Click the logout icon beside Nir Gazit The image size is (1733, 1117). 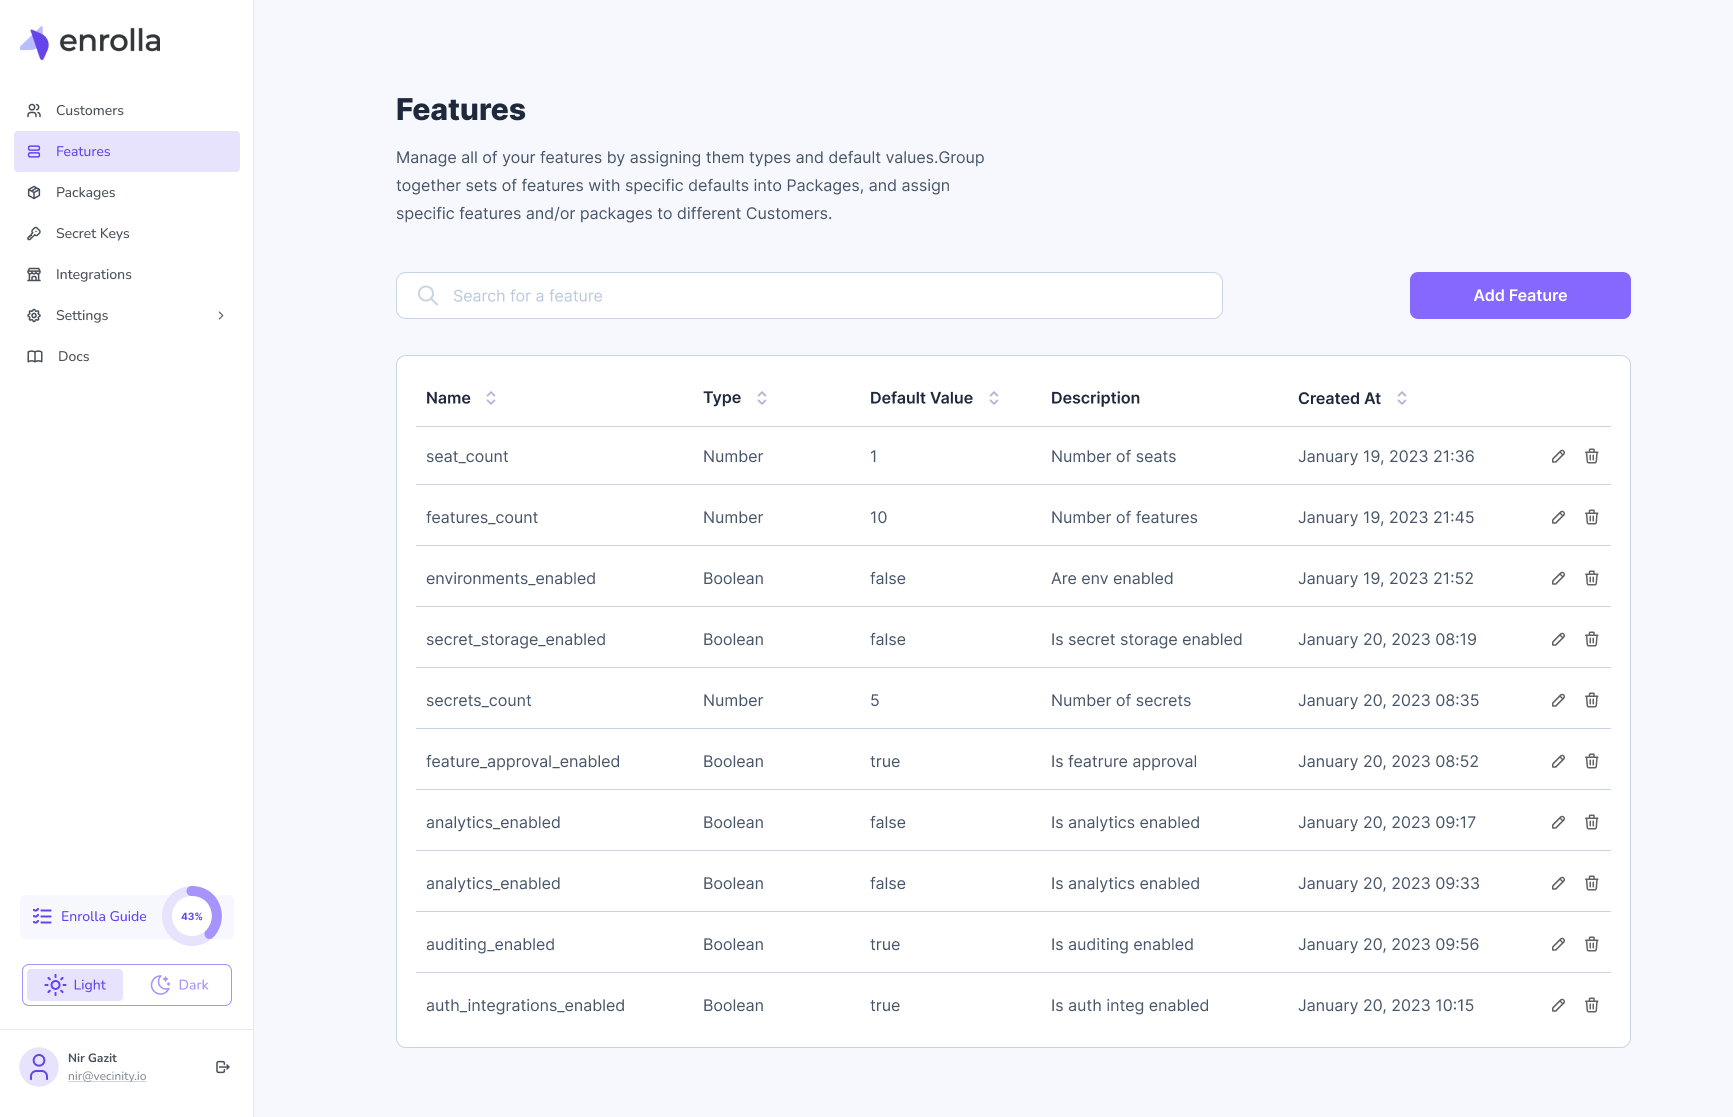[223, 1067]
